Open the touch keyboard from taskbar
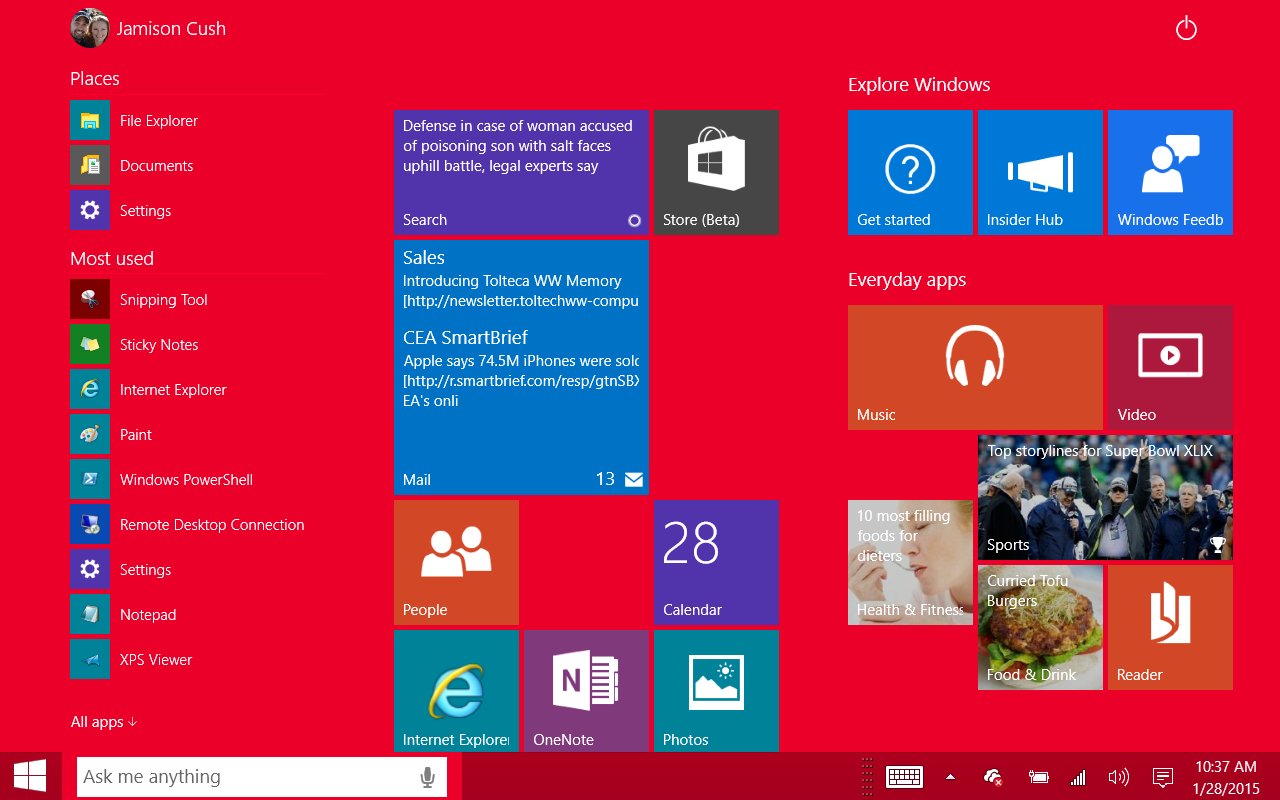This screenshot has height=800, width=1280. (x=904, y=776)
